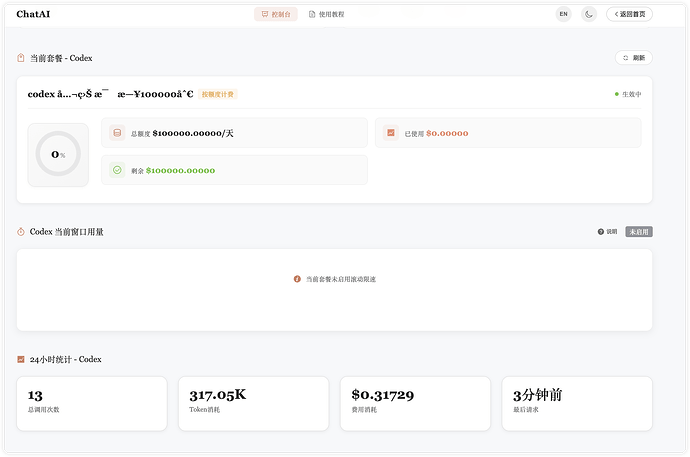This screenshot has height=457, width=690.
Task: Click the package icon beside 当前套餐 - Codex
Action: [x=21, y=58]
